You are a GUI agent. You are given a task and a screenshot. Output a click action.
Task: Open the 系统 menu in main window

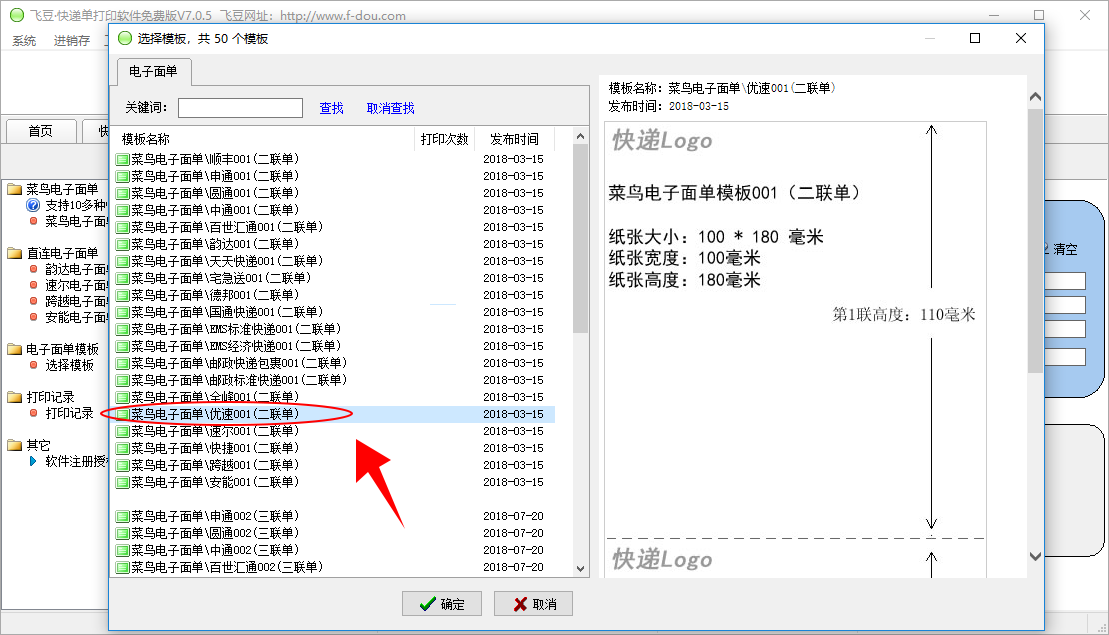point(24,41)
